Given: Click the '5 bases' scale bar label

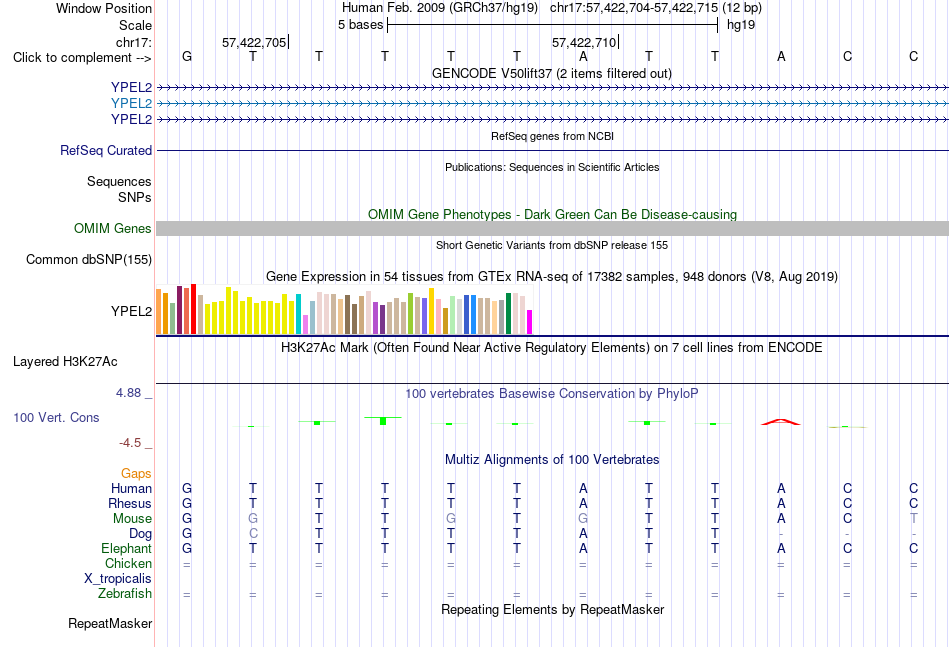Looking at the screenshot, I should [x=360, y=25].
